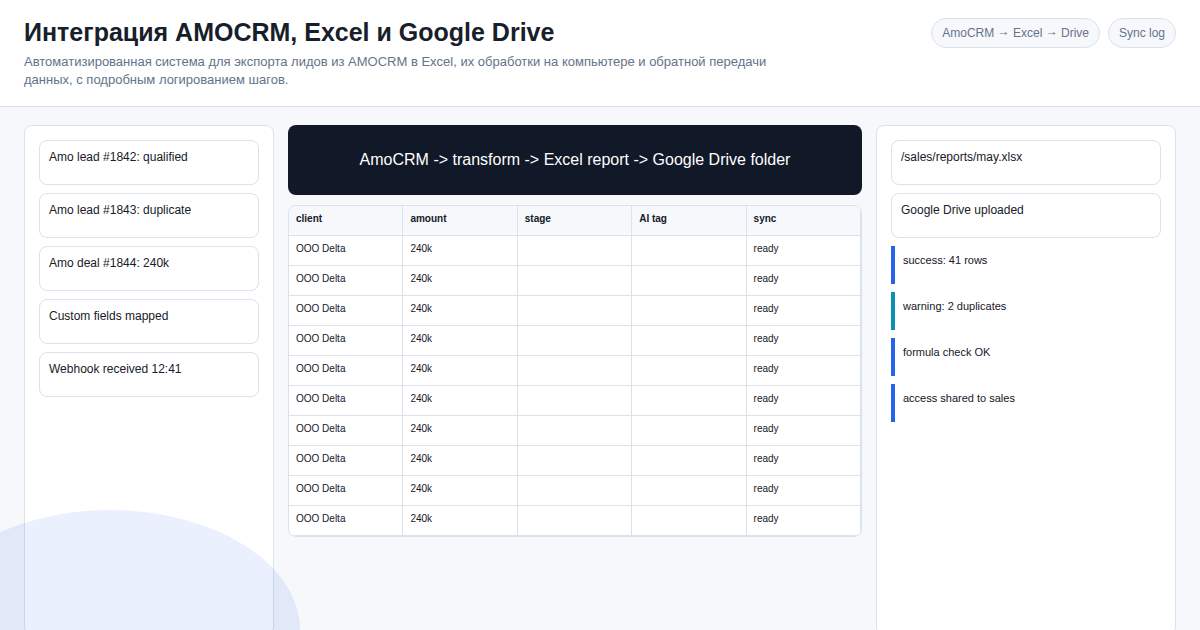Click the client column header

[x=346, y=221]
